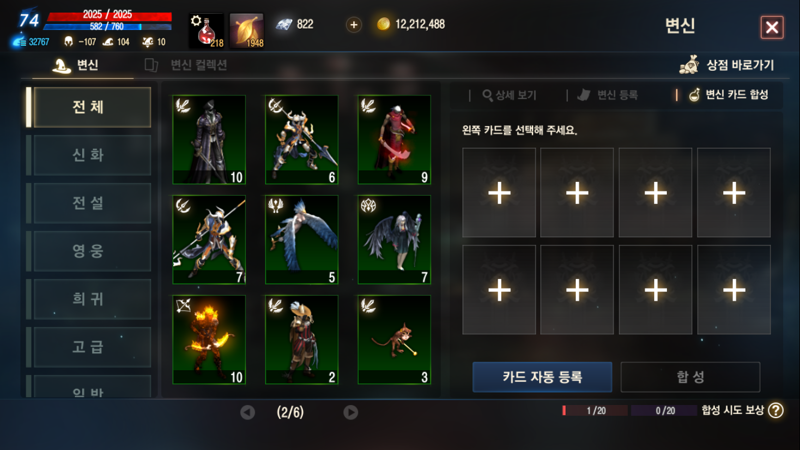Screen dimensions: 800x450
Task: Select the flaming archer card
Action: coord(209,340)
